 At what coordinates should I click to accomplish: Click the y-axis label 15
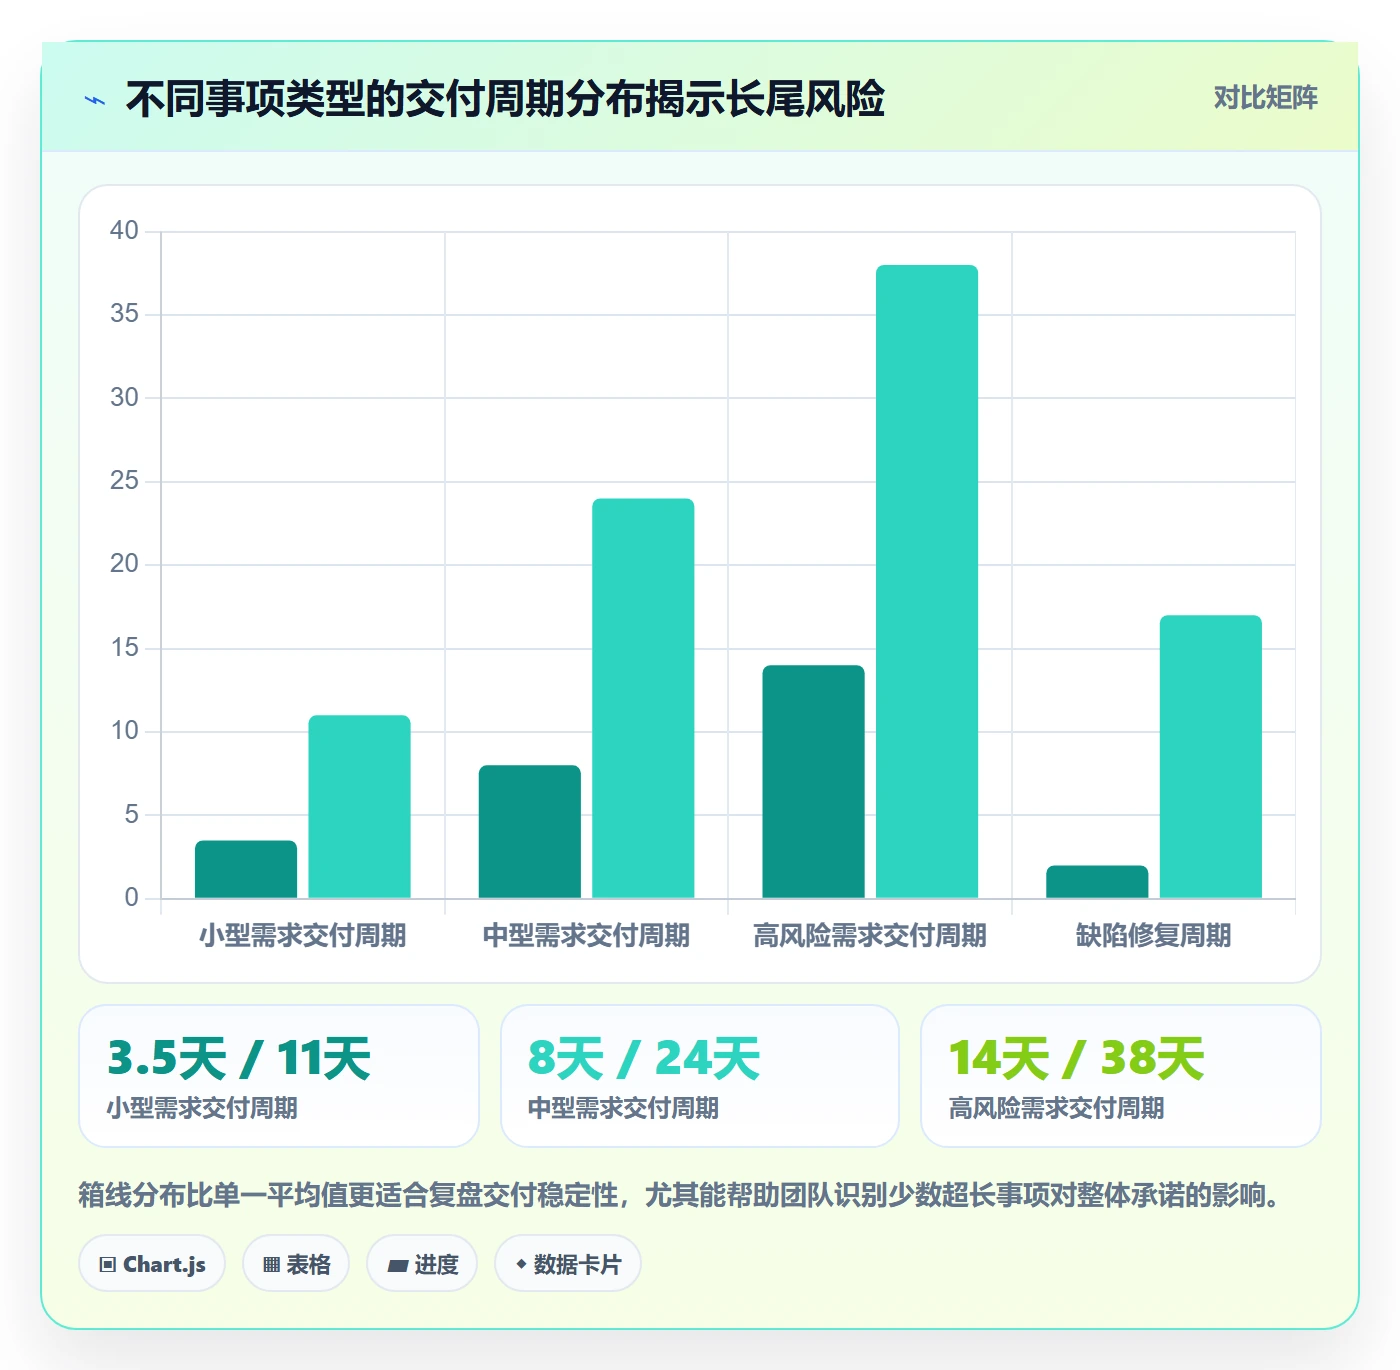(124, 647)
